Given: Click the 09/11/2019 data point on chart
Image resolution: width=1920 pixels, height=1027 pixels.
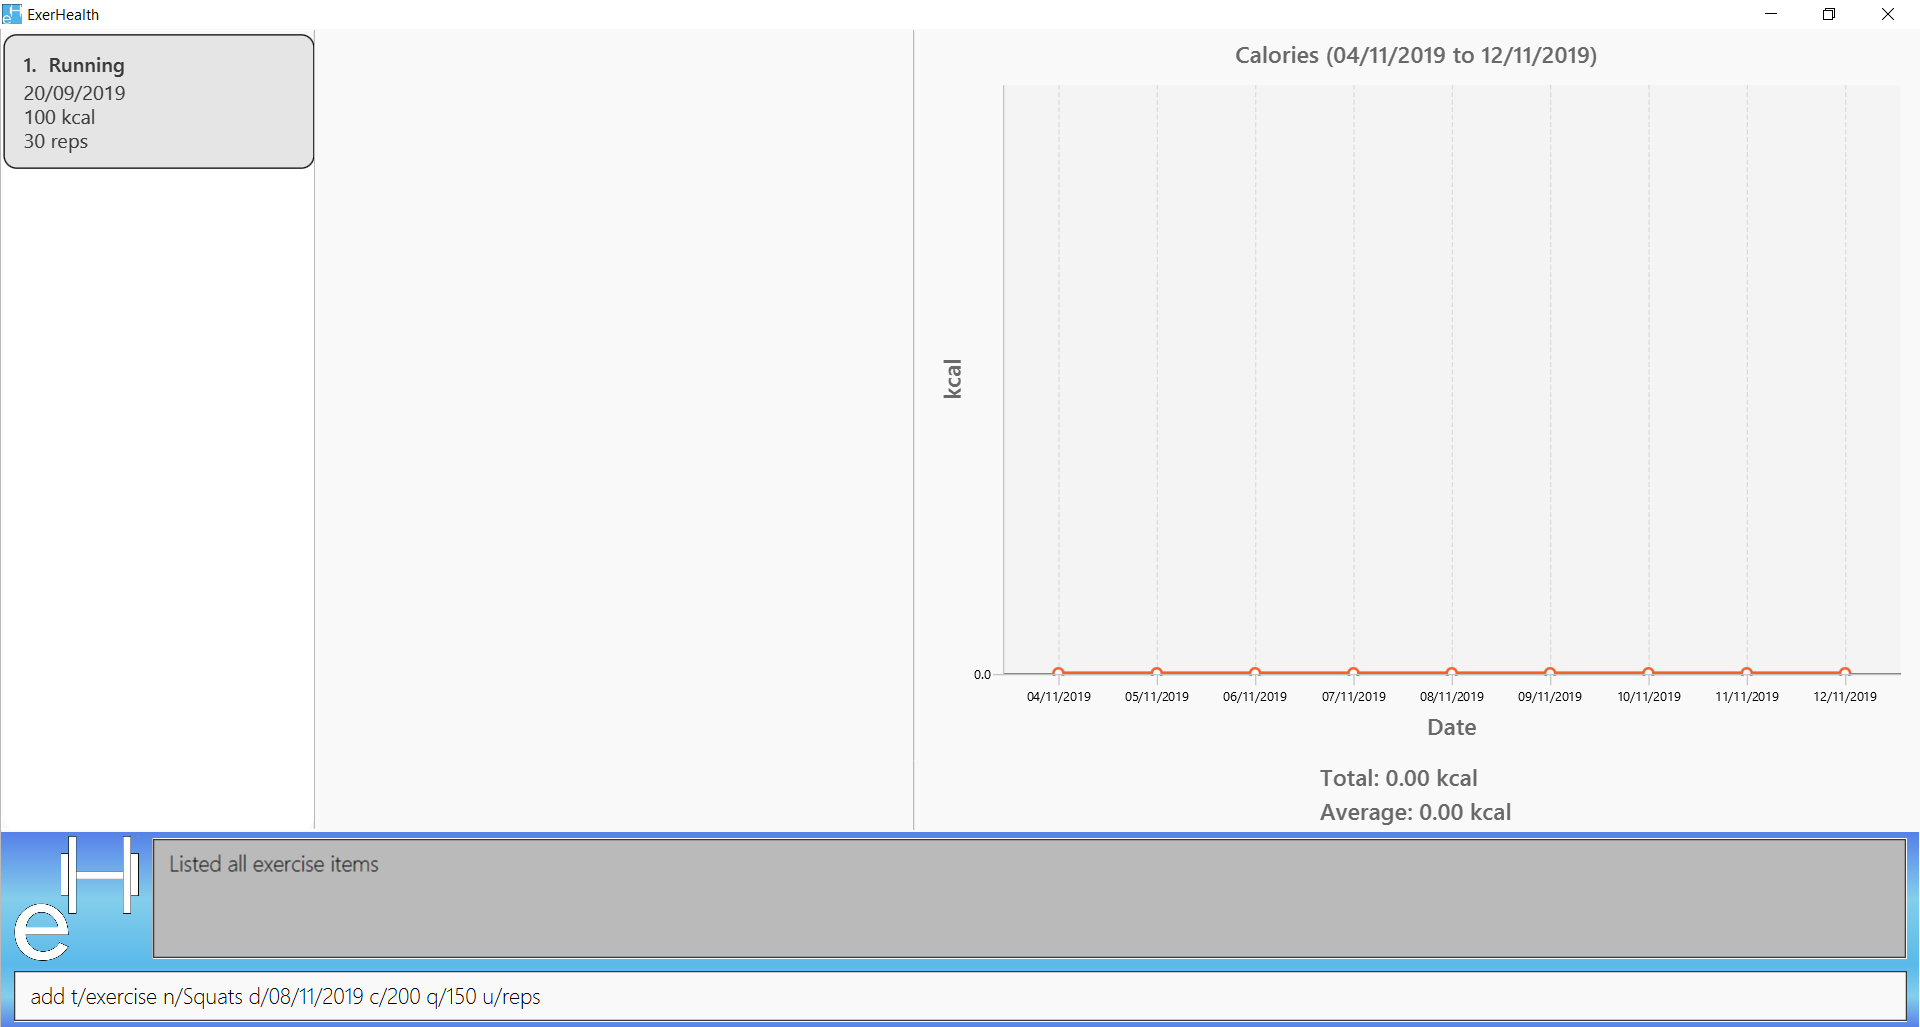Looking at the screenshot, I should [1550, 673].
